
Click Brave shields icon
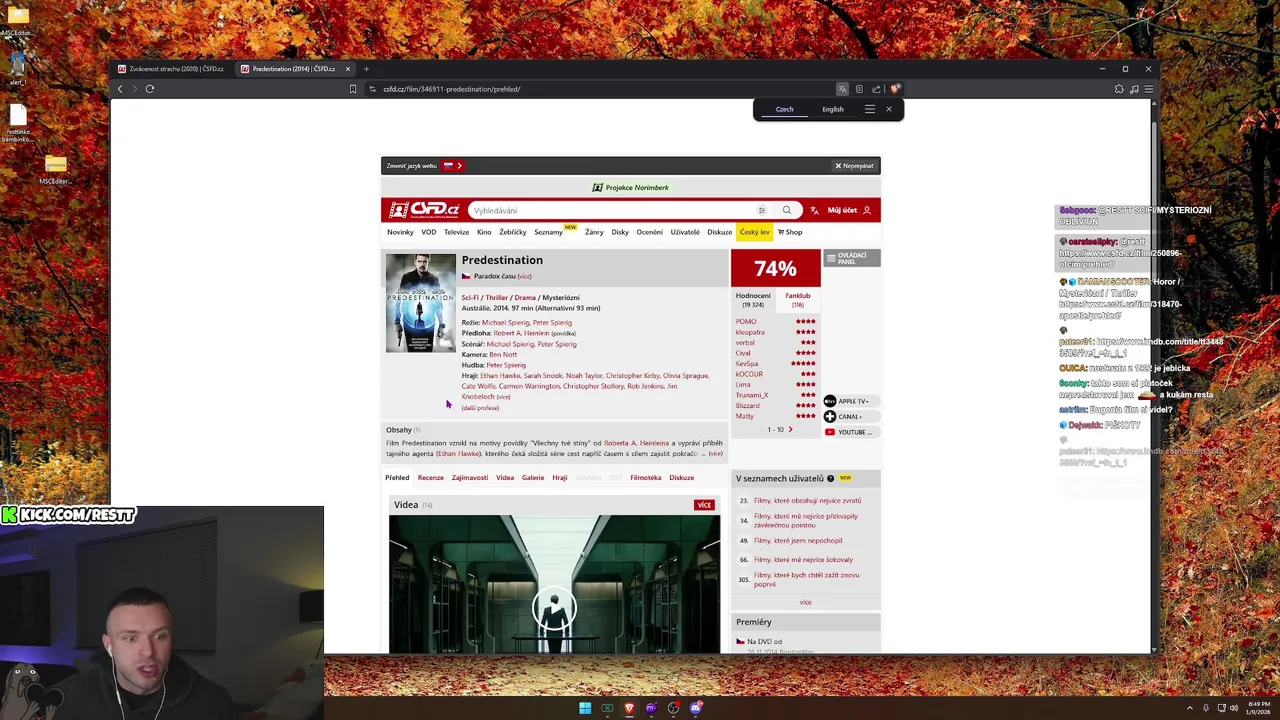[895, 89]
